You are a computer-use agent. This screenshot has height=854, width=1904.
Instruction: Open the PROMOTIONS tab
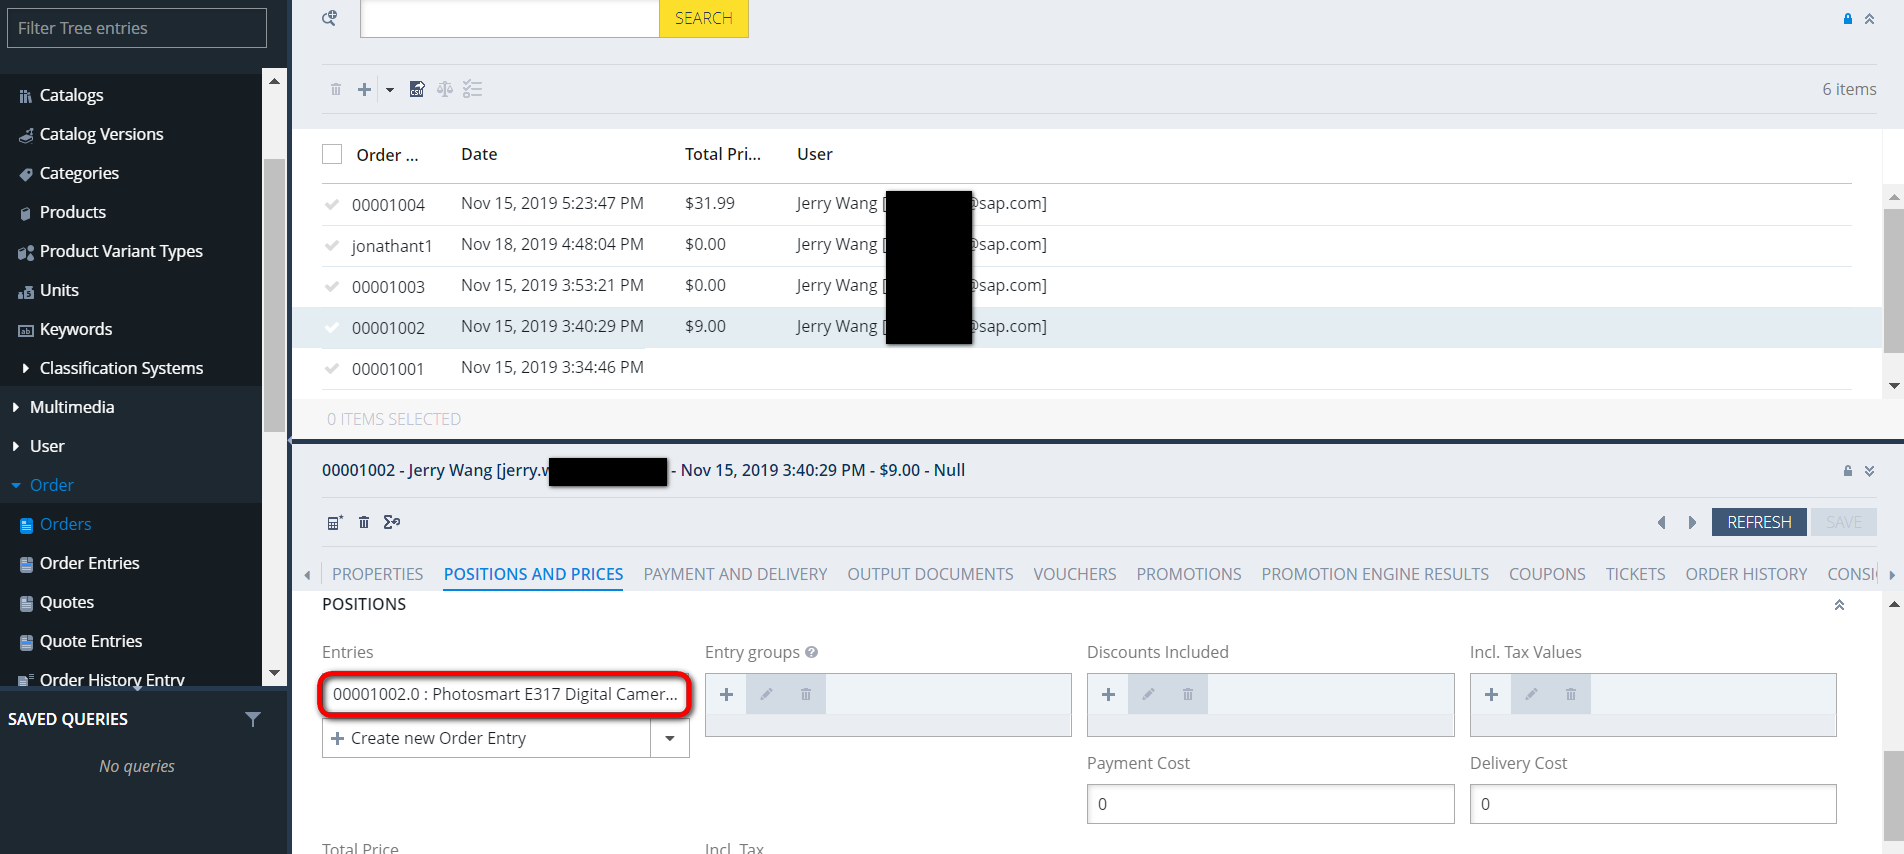[1188, 574]
